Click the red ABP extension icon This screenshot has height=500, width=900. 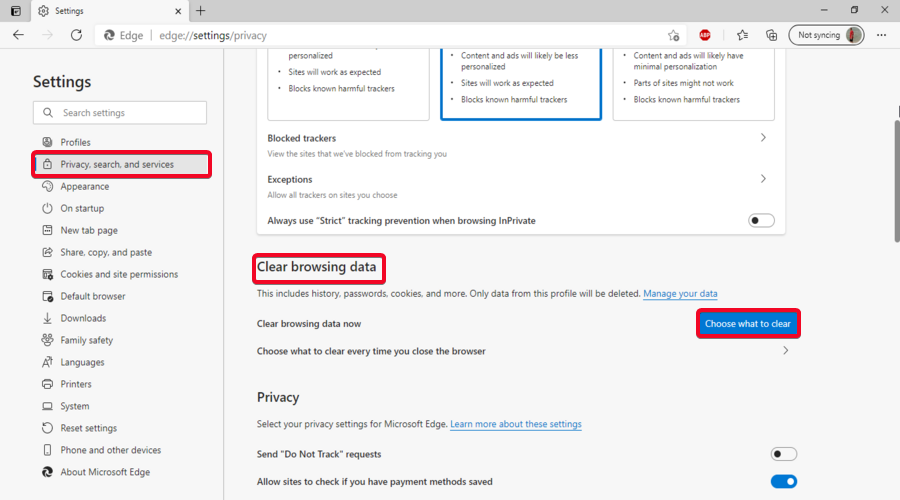point(705,35)
